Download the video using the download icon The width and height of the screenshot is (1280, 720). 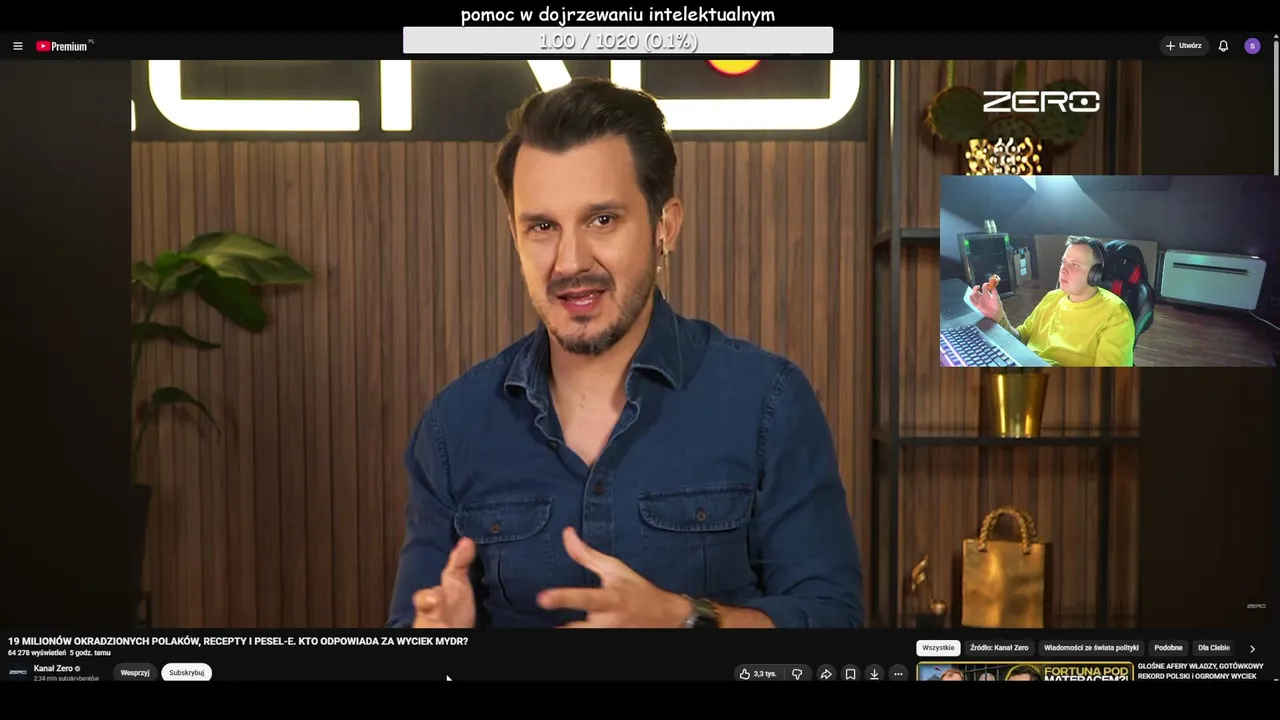874,674
